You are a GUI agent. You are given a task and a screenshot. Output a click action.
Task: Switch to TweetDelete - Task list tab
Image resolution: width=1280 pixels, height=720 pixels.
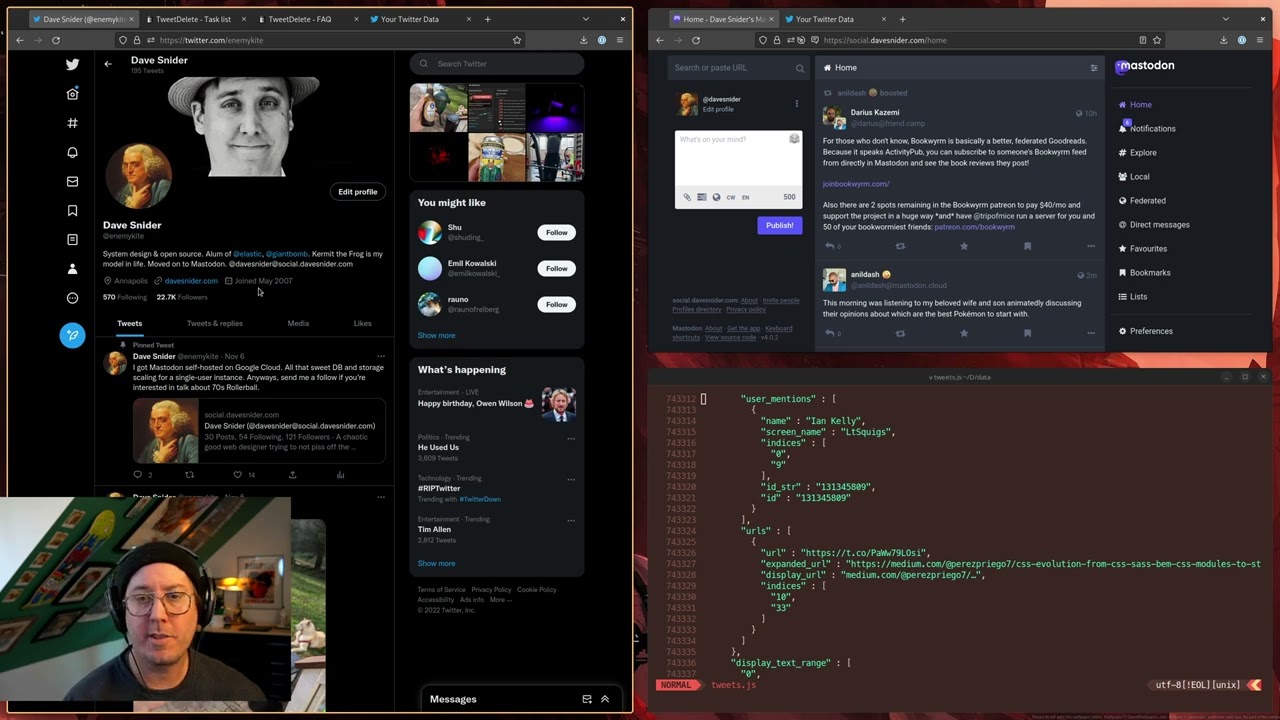pos(193,19)
